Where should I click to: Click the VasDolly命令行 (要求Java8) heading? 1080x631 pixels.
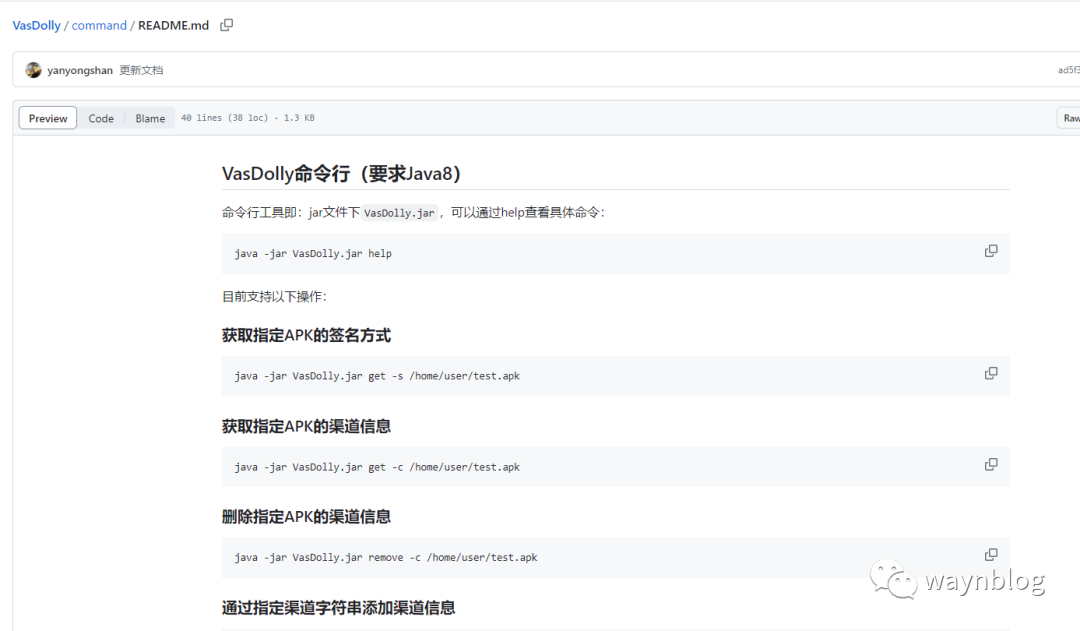[x=341, y=174]
